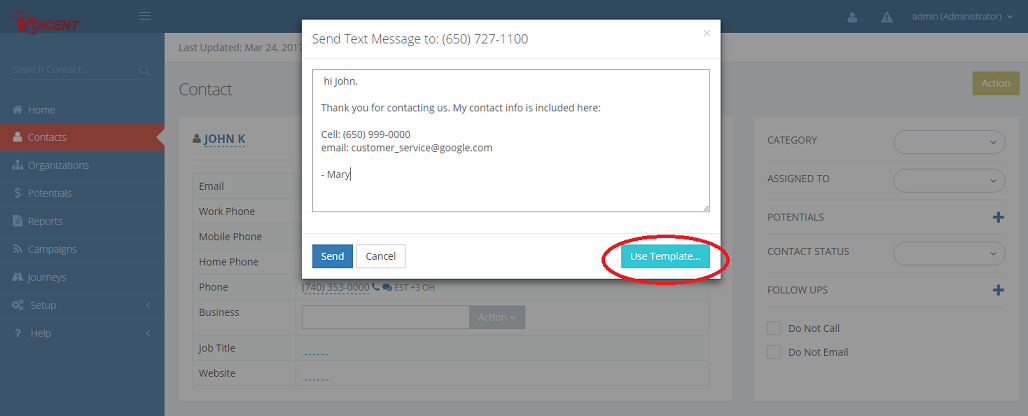Add a potential with the plus icon
The width and height of the screenshot is (1028, 416).
(x=998, y=217)
